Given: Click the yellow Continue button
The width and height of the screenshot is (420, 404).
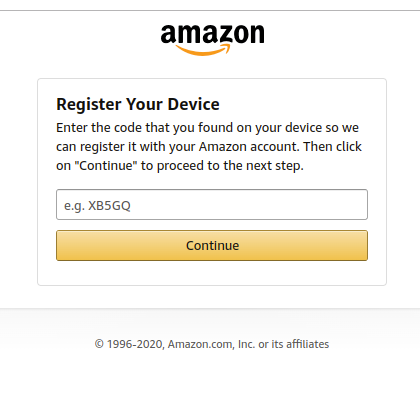Looking at the screenshot, I should click(212, 245).
